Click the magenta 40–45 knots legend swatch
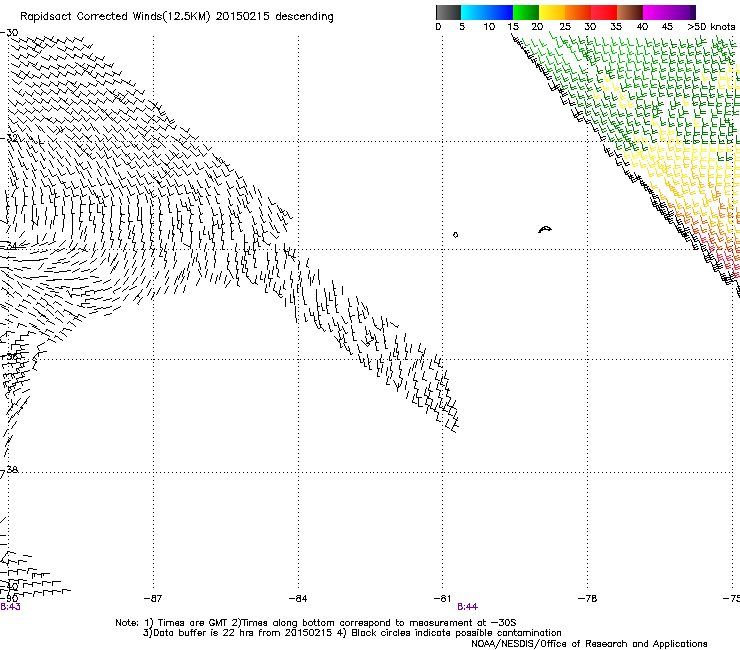This screenshot has height=650, width=740. (656, 12)
